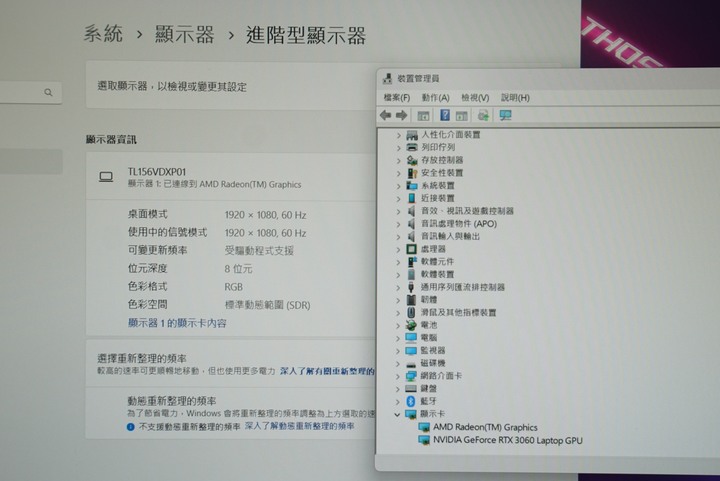Click Forward arrow in Device Manager toolbar
720x481 pixels.
[x=401, y=115]
